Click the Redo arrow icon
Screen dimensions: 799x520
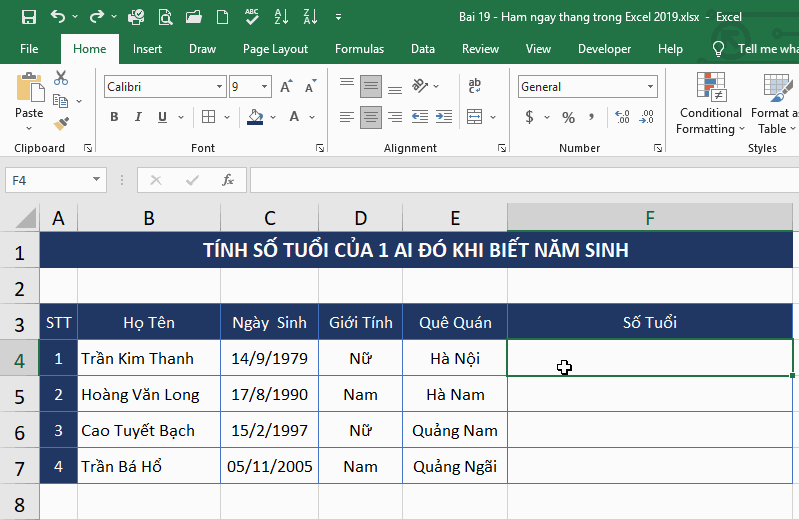[96, 17]
